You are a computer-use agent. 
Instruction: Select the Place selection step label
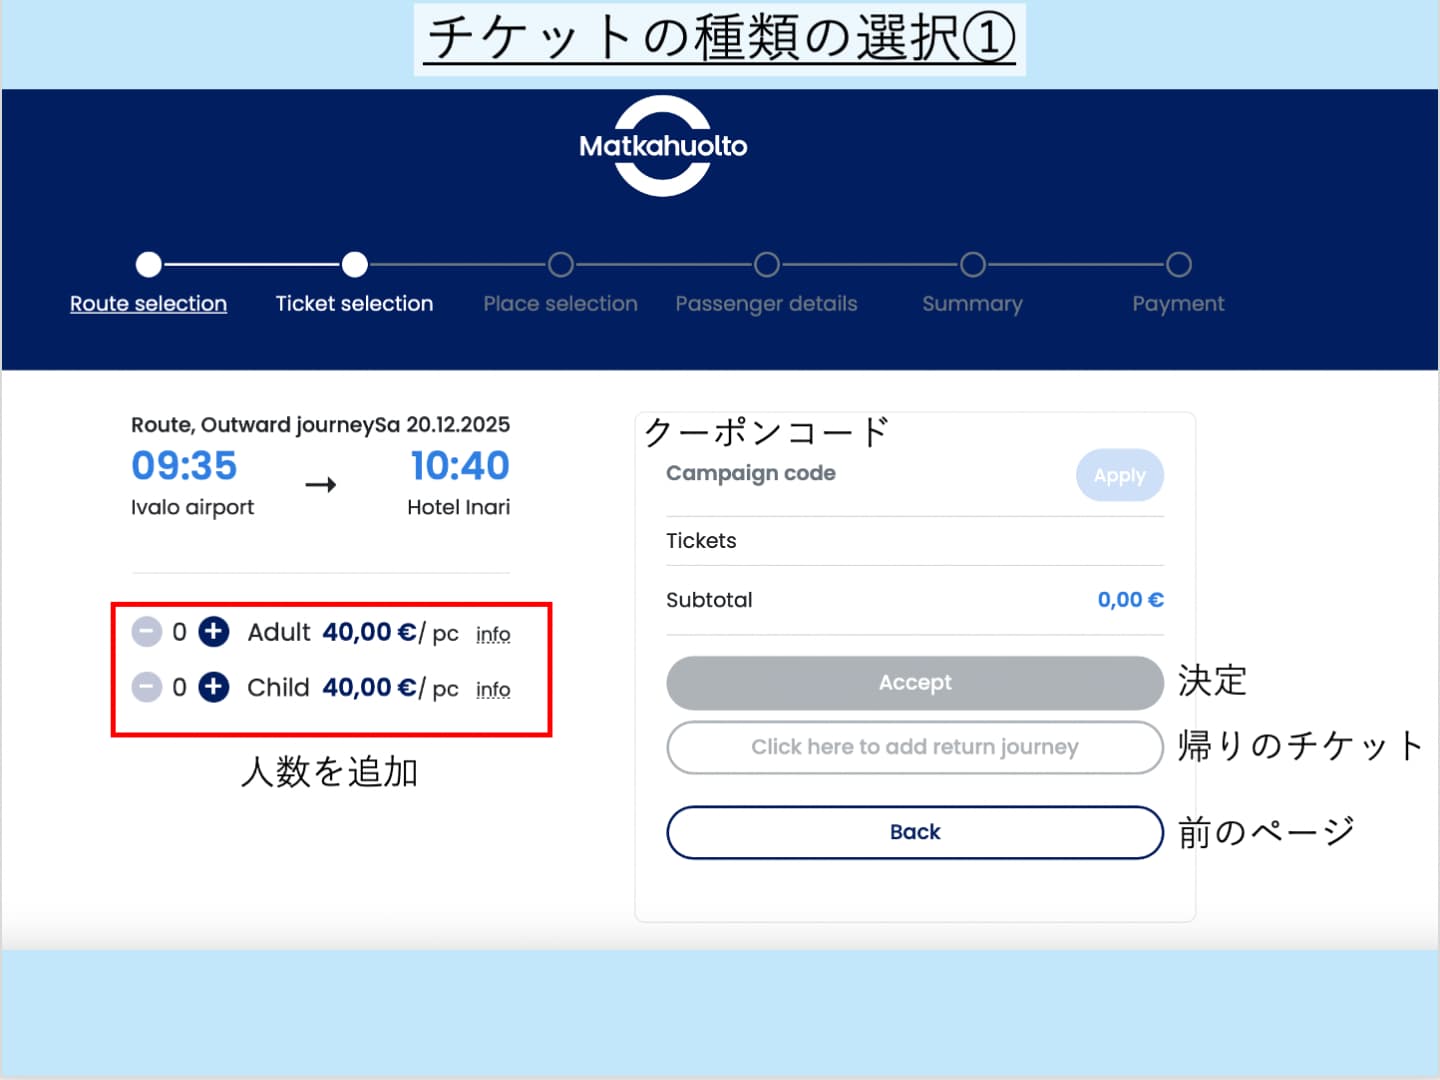[560, 304]
